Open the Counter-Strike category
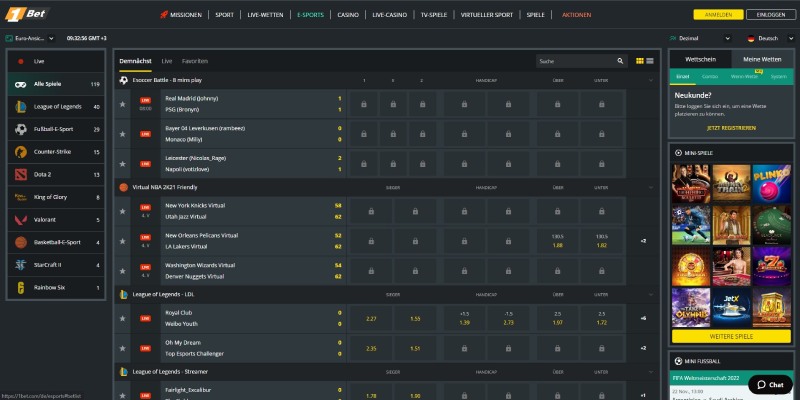 point(56,152)
